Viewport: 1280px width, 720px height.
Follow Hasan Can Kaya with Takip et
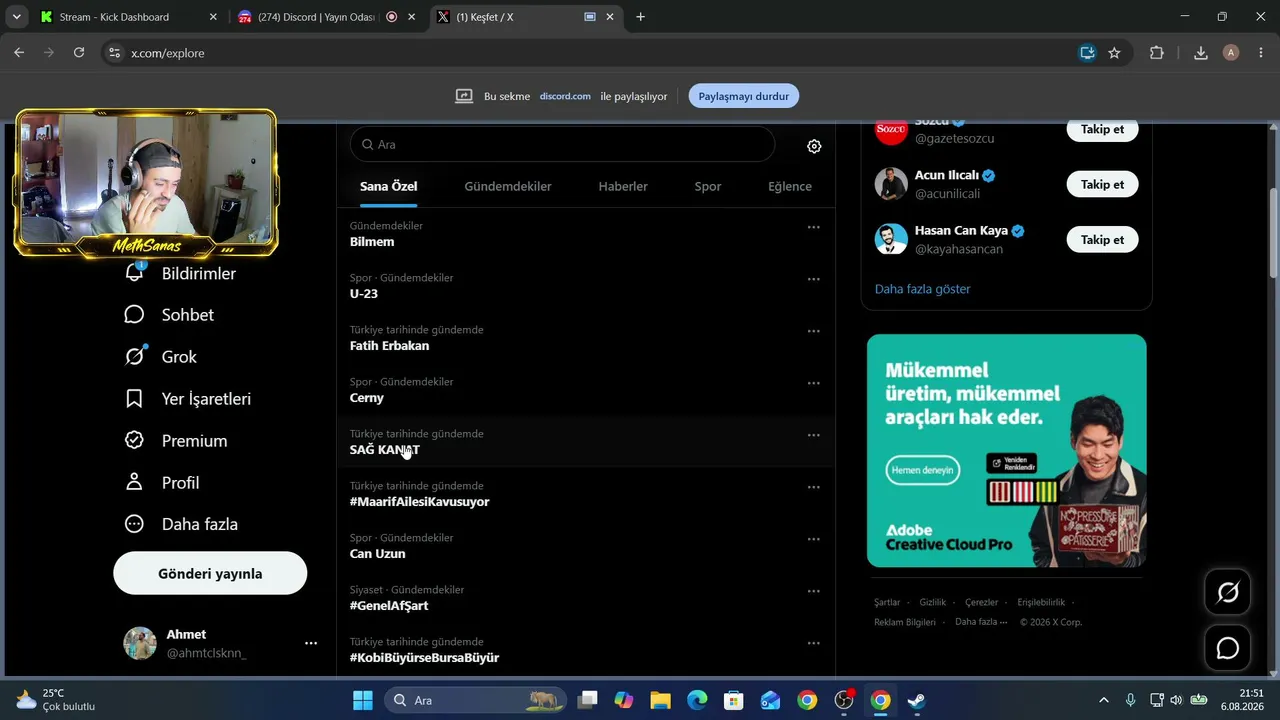coord(1102,240)
